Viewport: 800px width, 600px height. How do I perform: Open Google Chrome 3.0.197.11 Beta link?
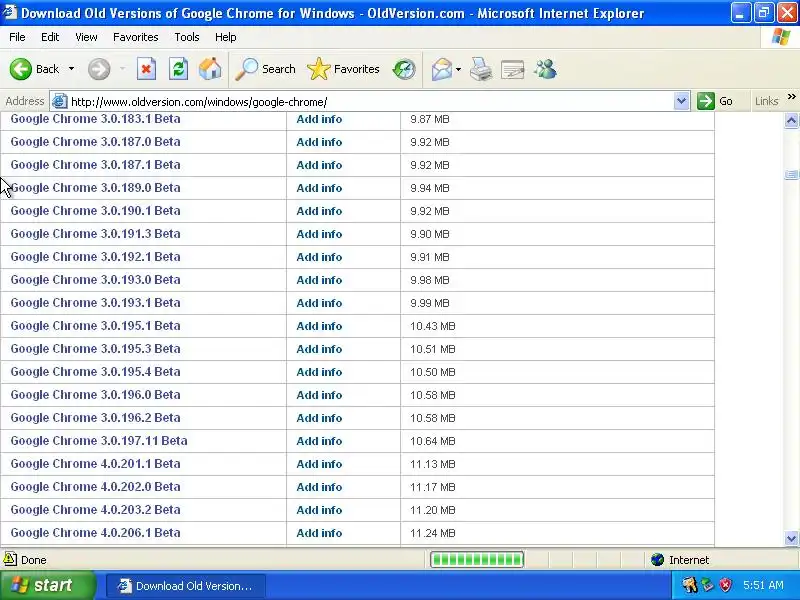(x=99, y=440)
